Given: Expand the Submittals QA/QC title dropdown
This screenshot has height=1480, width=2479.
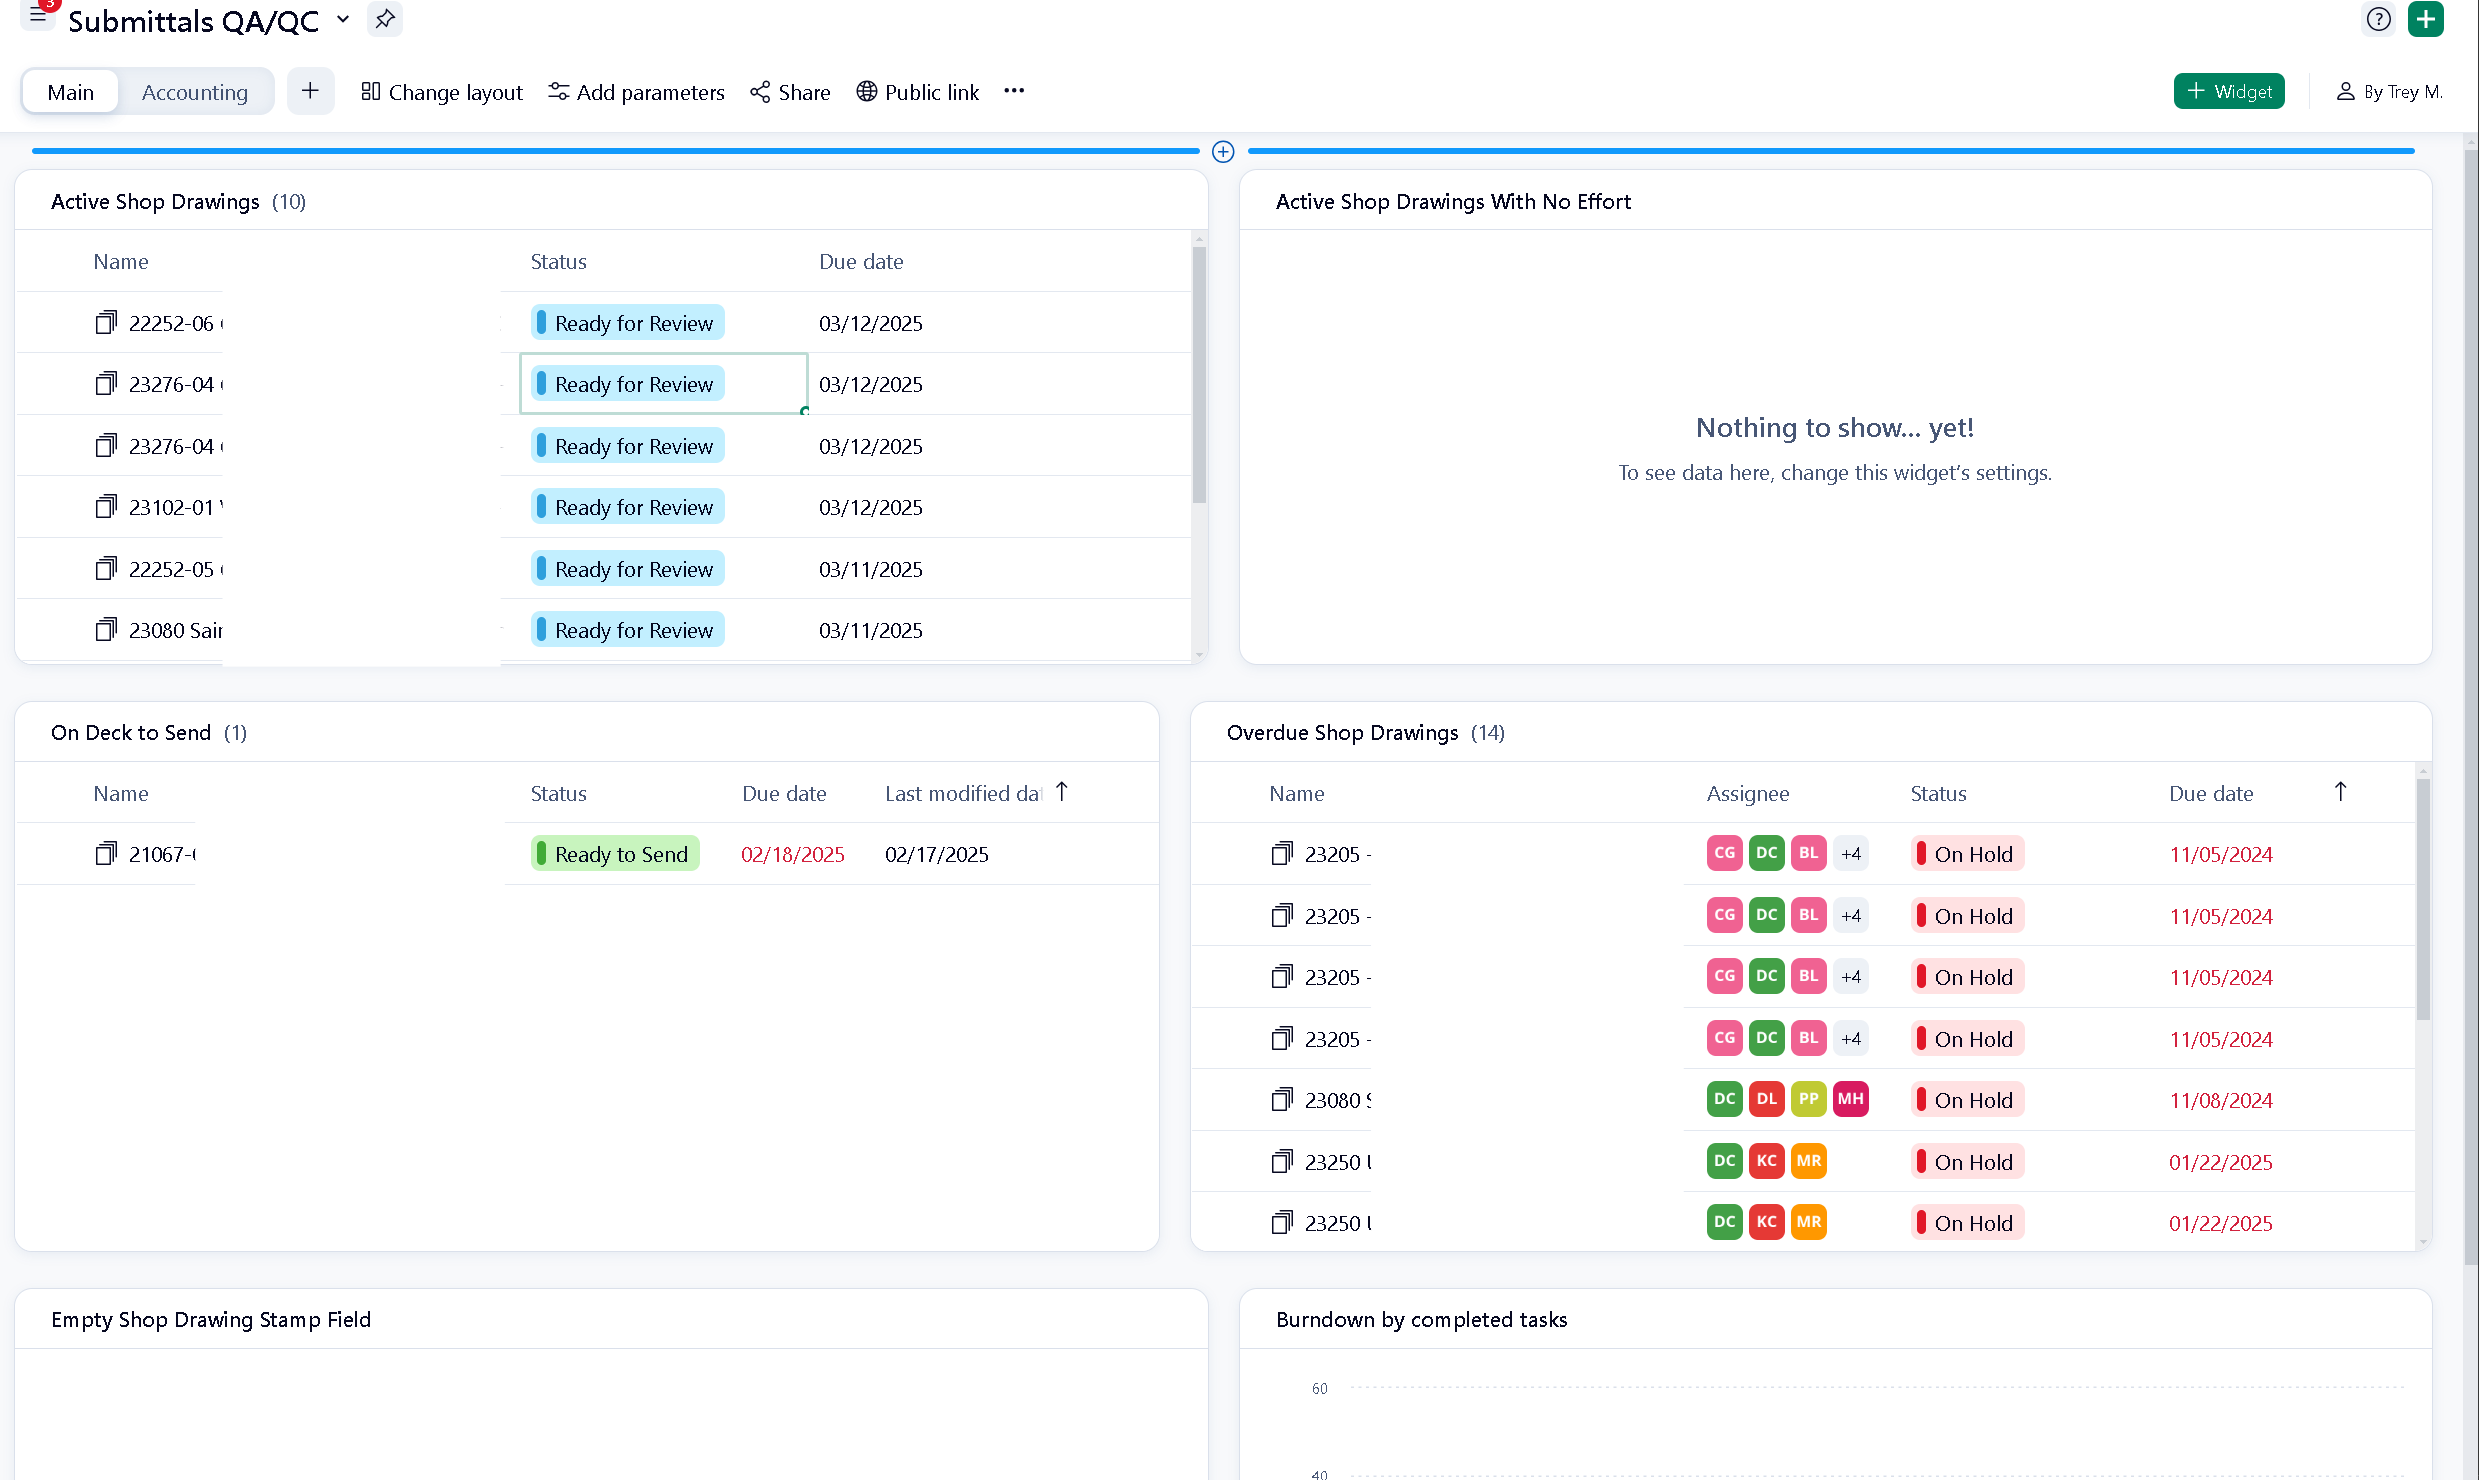Looking at the screenshot, I should pyautogui.click(x=343, y=19).
